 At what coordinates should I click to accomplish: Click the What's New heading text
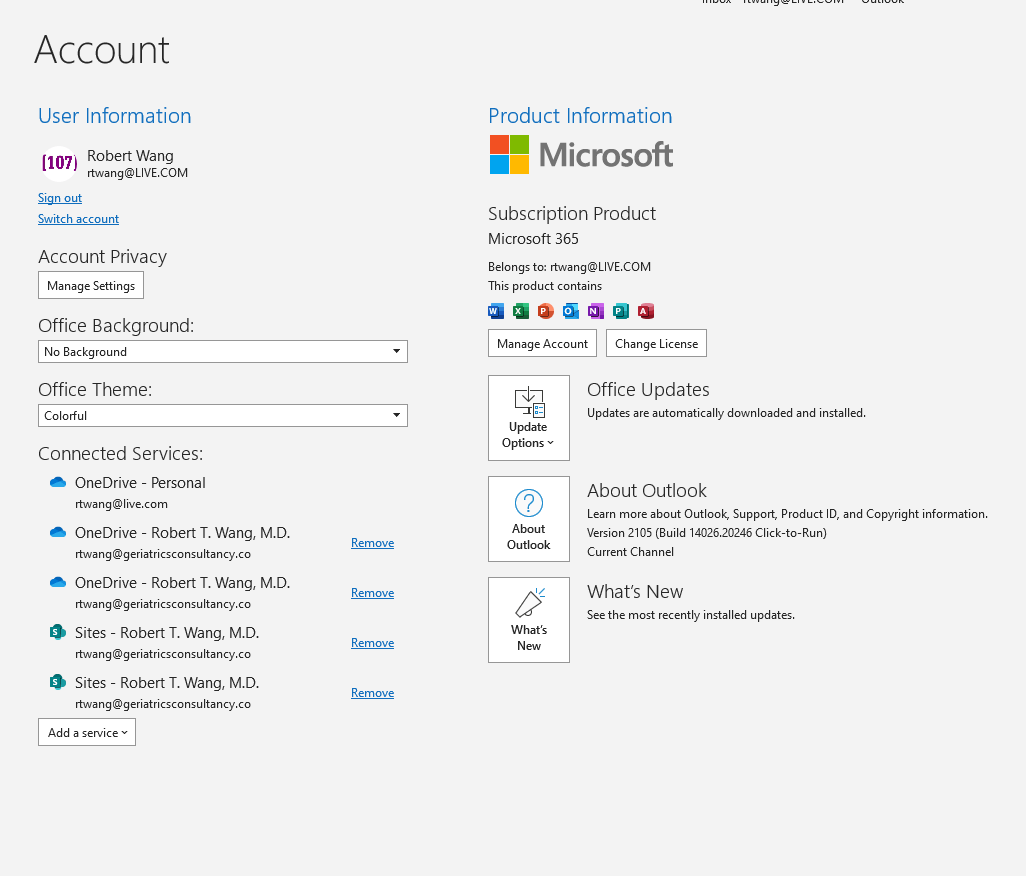point(635,592)
